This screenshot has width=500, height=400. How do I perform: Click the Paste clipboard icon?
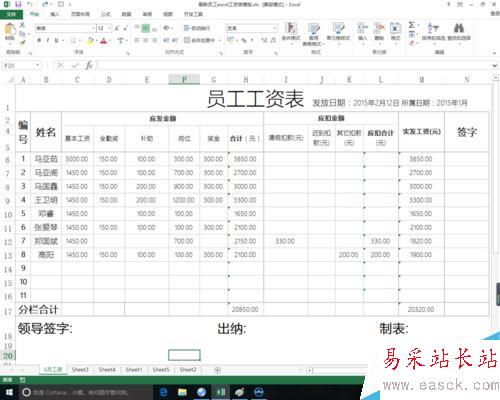coord(10,30)
